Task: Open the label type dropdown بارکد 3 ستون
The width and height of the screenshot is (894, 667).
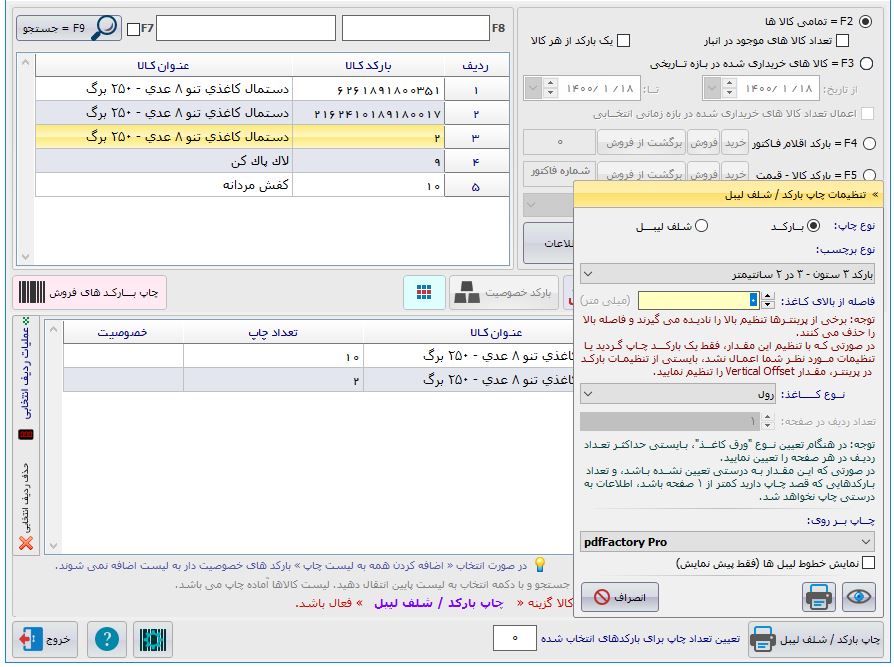Action: click(727, 273)
